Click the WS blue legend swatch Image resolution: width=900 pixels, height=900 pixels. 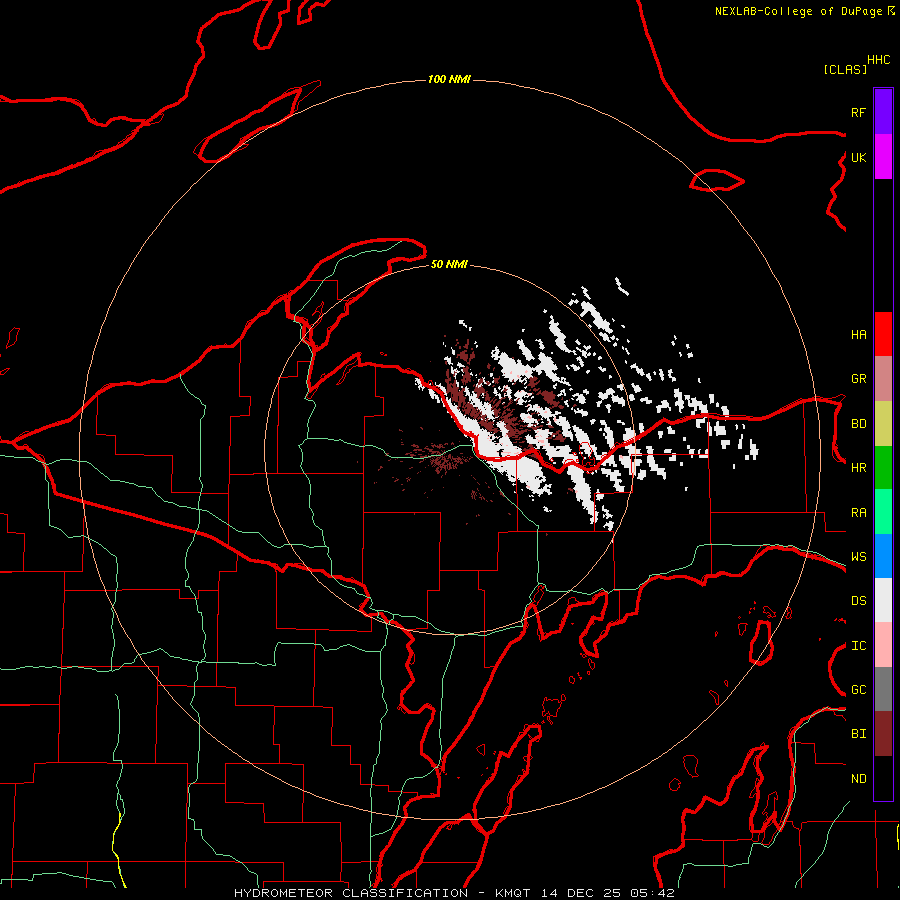pyautogui.click(x=883, y=556)
